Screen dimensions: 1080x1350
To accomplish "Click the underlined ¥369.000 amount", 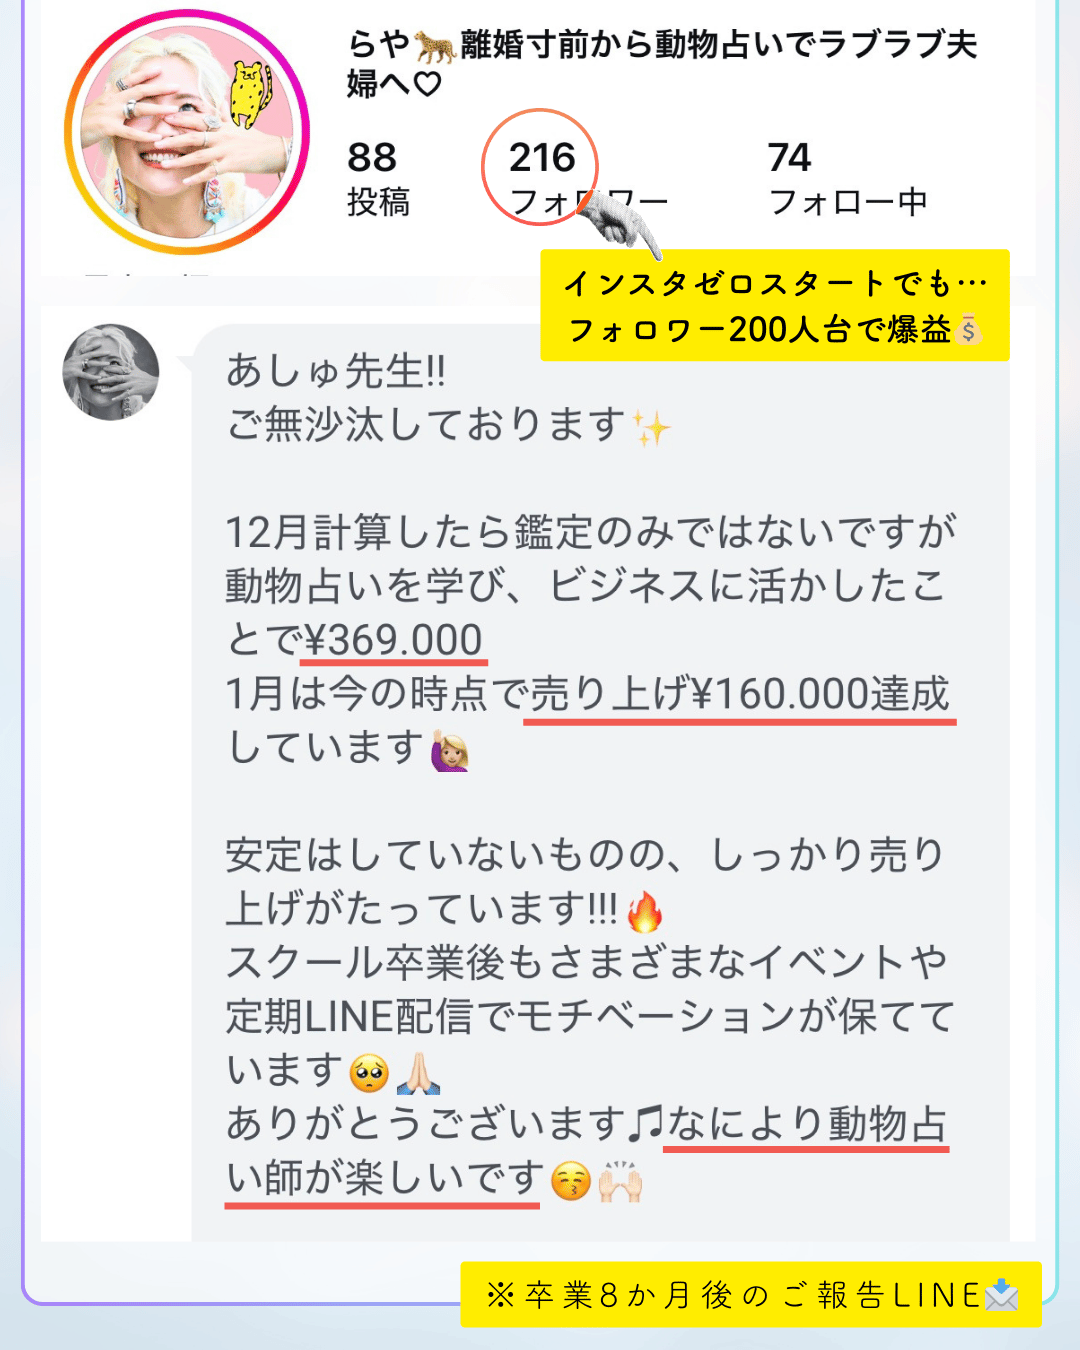I will [394, 641].
